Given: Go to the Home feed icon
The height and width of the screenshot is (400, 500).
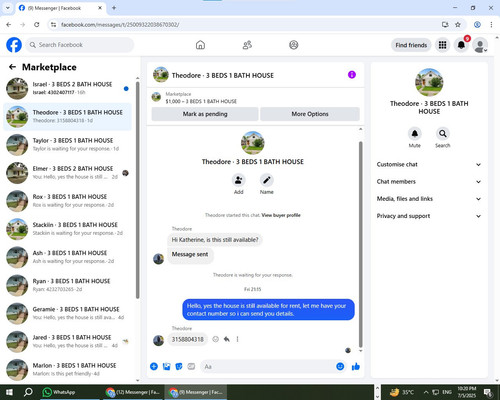Looking at the screenshot, I should click(x=200, y=45).
